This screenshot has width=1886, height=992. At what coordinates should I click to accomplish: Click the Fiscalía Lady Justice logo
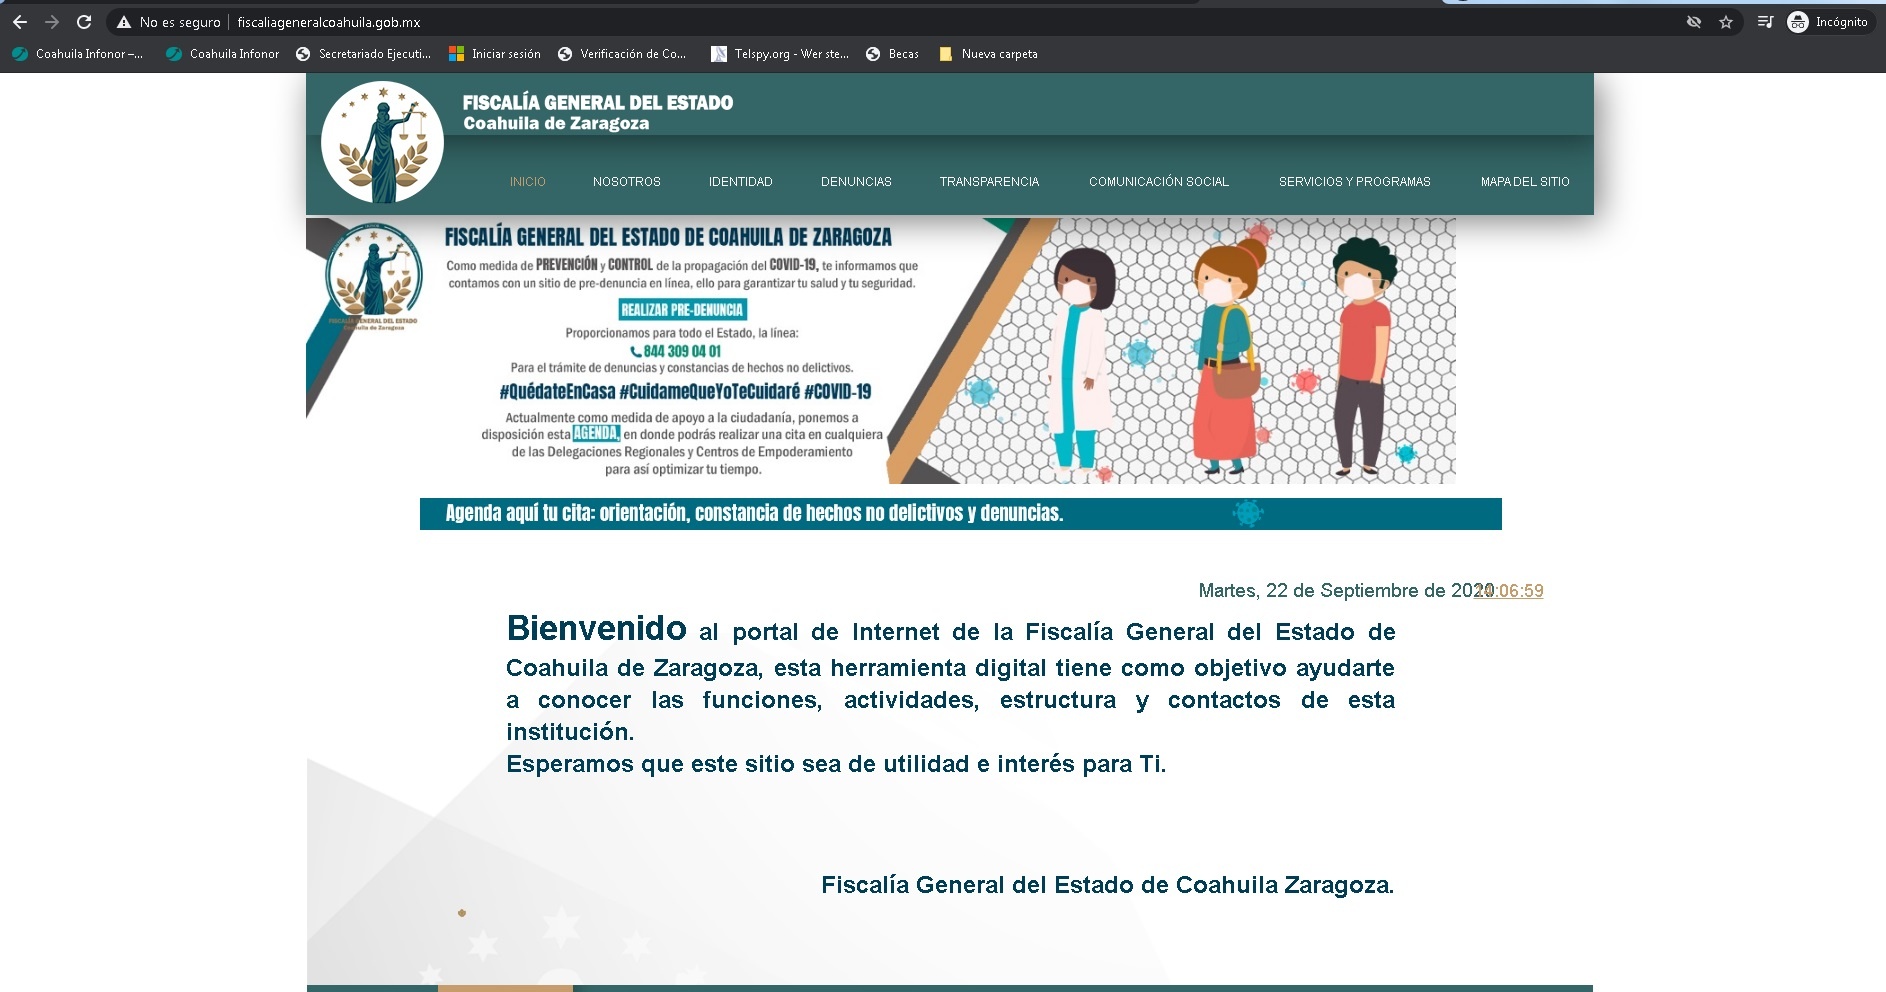(x=382, y=143)
